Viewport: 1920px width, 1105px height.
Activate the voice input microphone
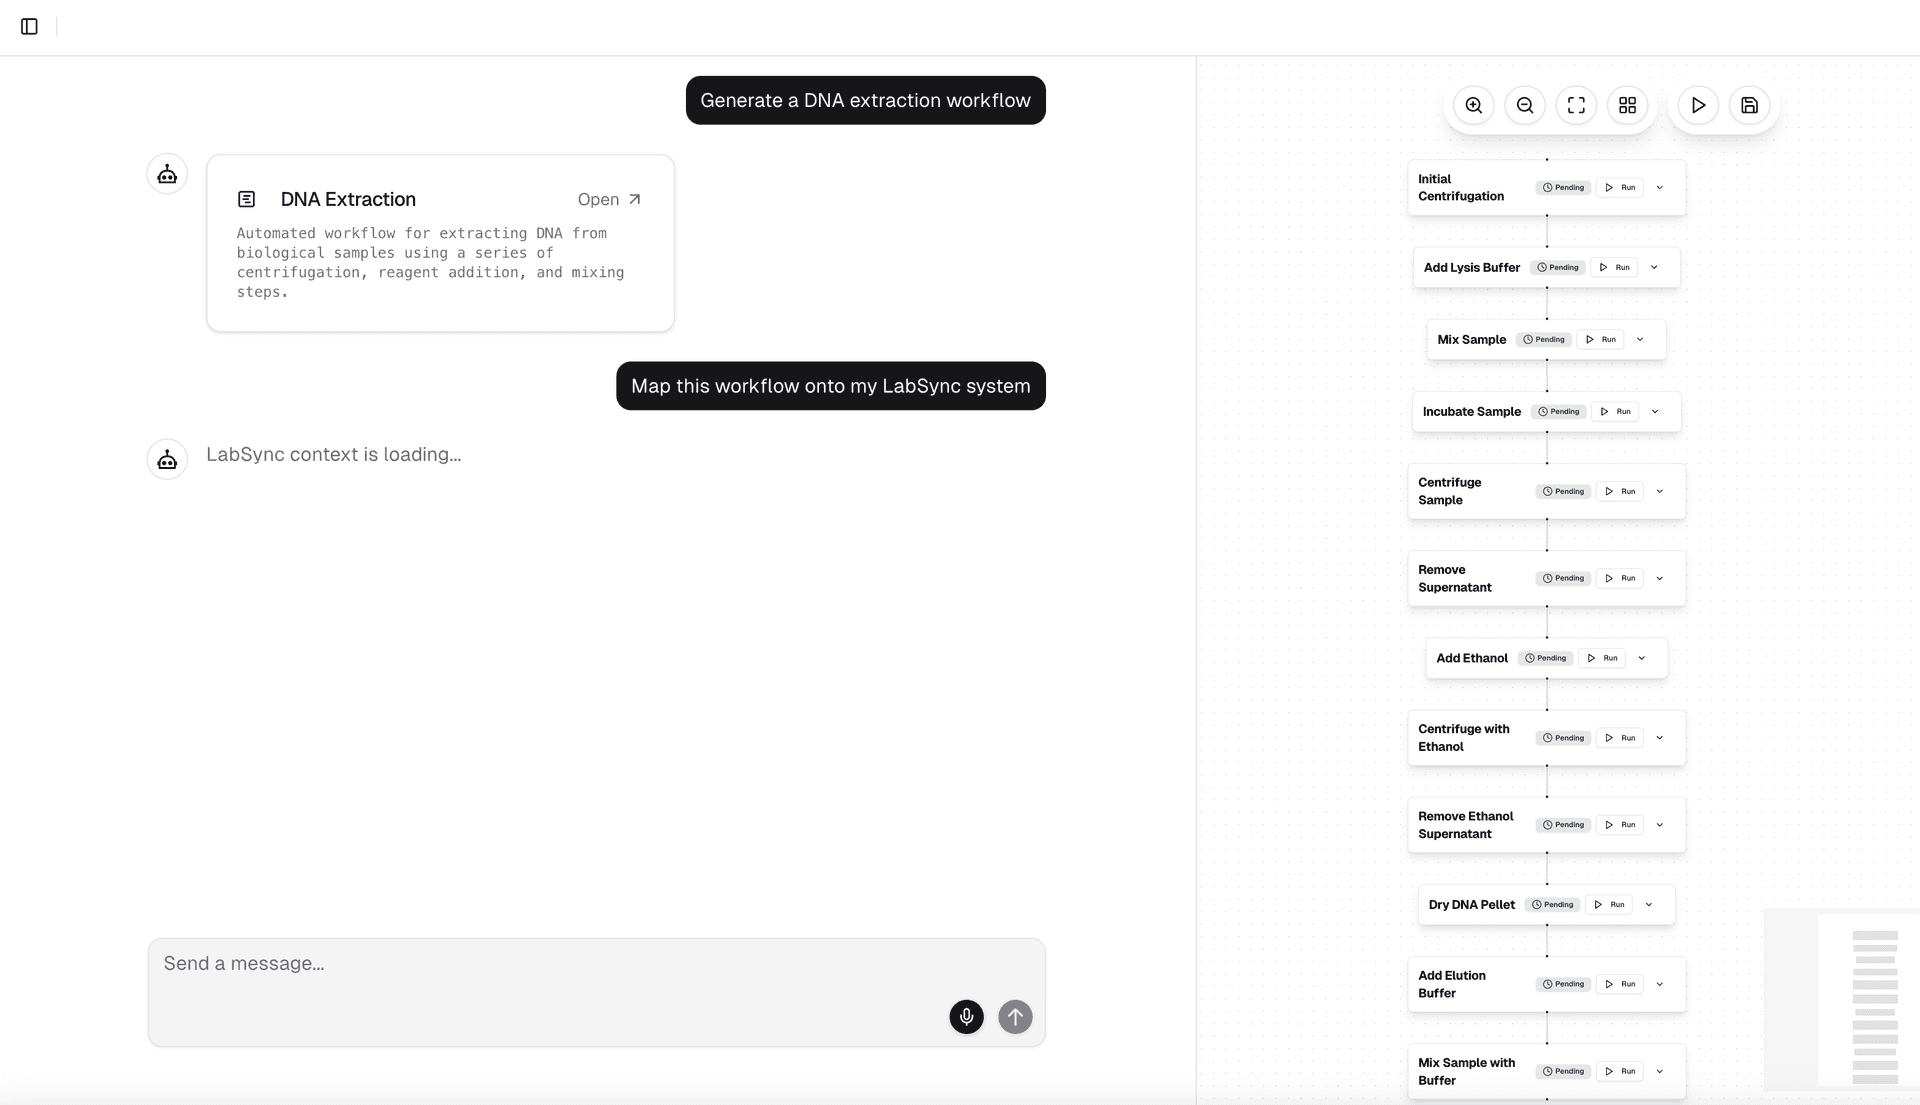(x=966, y=1016)
